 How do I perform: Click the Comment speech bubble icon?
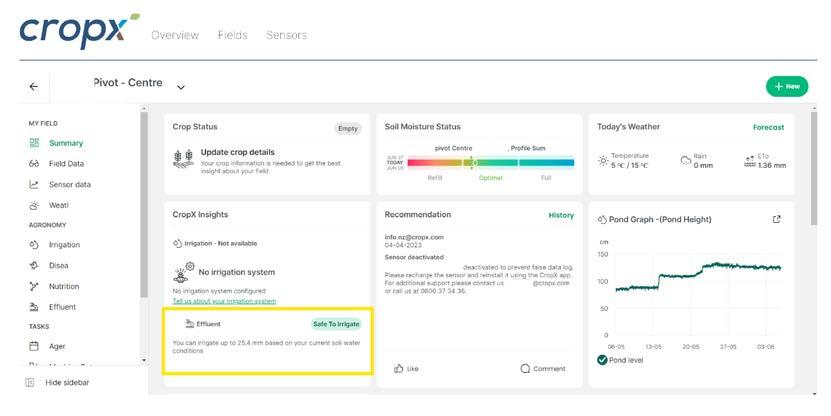526,369
